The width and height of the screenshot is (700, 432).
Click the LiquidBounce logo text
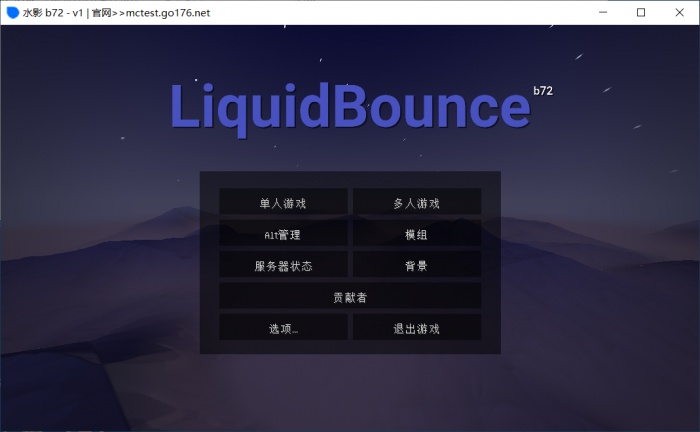(x=348, y=106)
